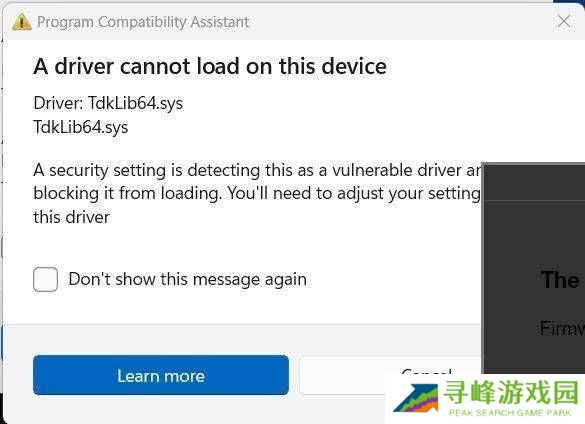Click the colorful mountain arrow watermark logo
Screen dimensions: 585x424
click(416, 398)
